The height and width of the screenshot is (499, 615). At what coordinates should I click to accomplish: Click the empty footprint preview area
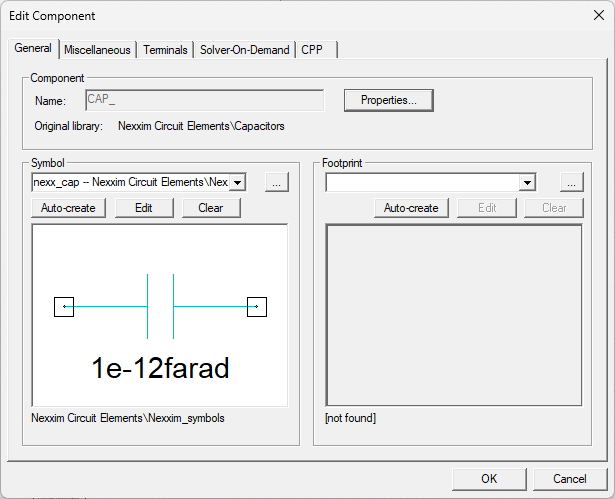(454, 315)
